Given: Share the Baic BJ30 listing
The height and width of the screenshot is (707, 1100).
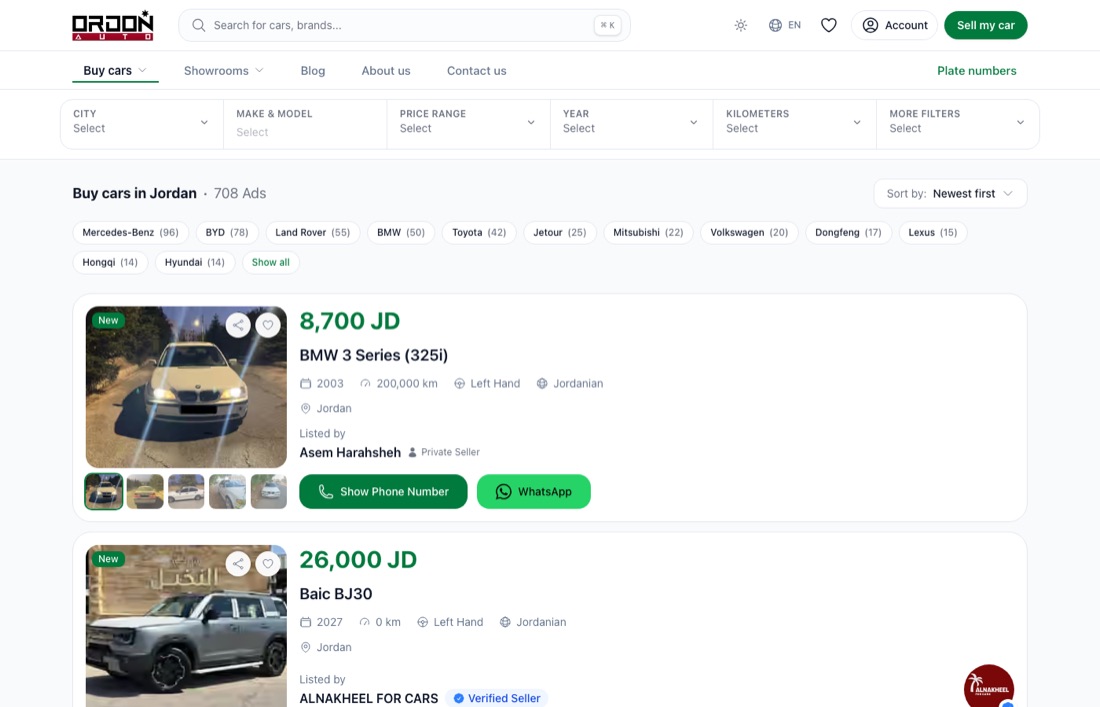Looking at the screenshot, I should 239,563.
